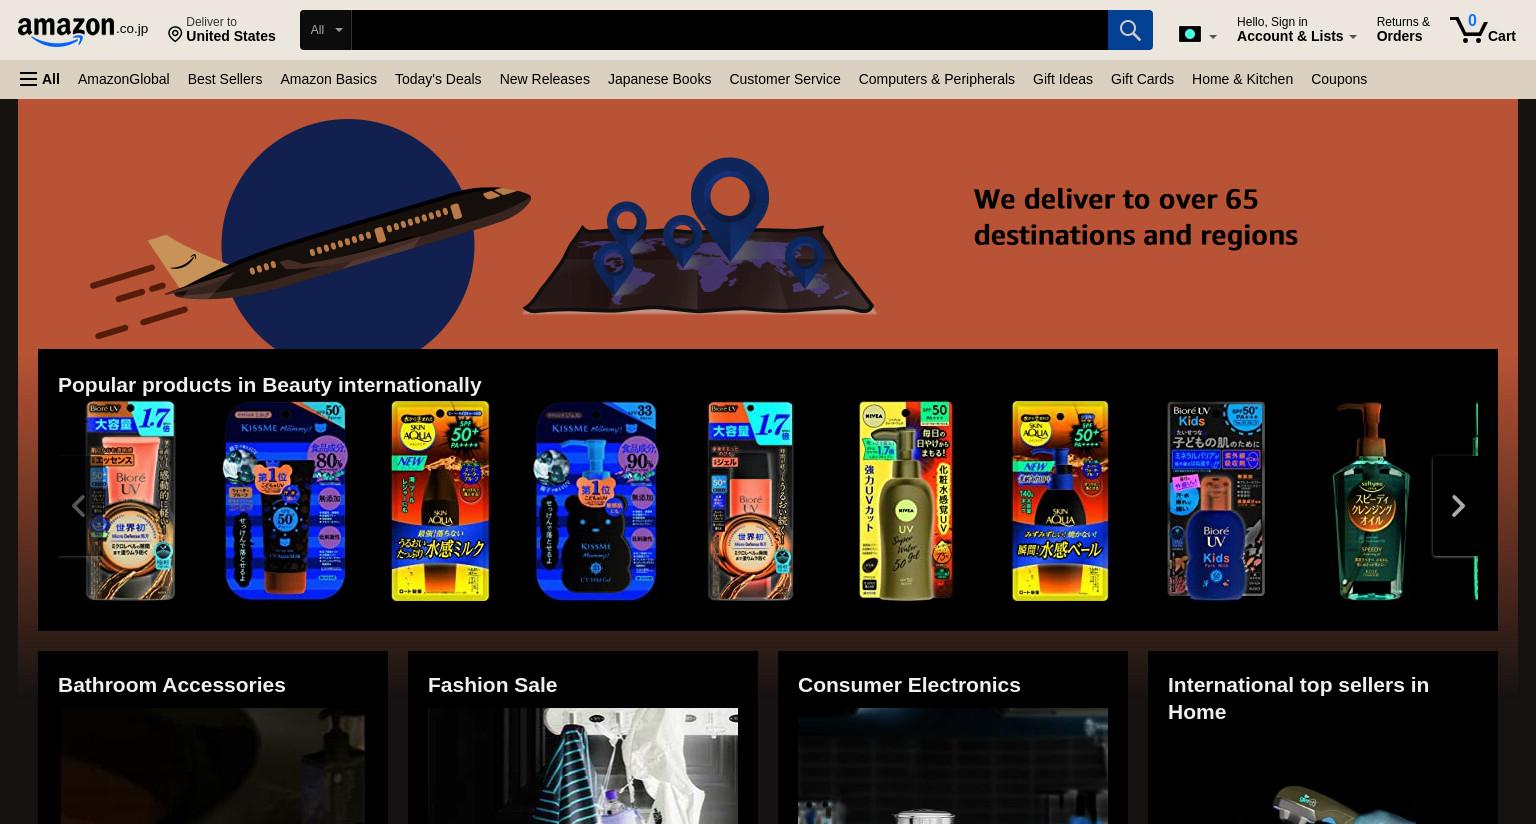Go to previous carousel slide arrow
The height and width of the screenshot is (824, 1536).
coord(78,506)
